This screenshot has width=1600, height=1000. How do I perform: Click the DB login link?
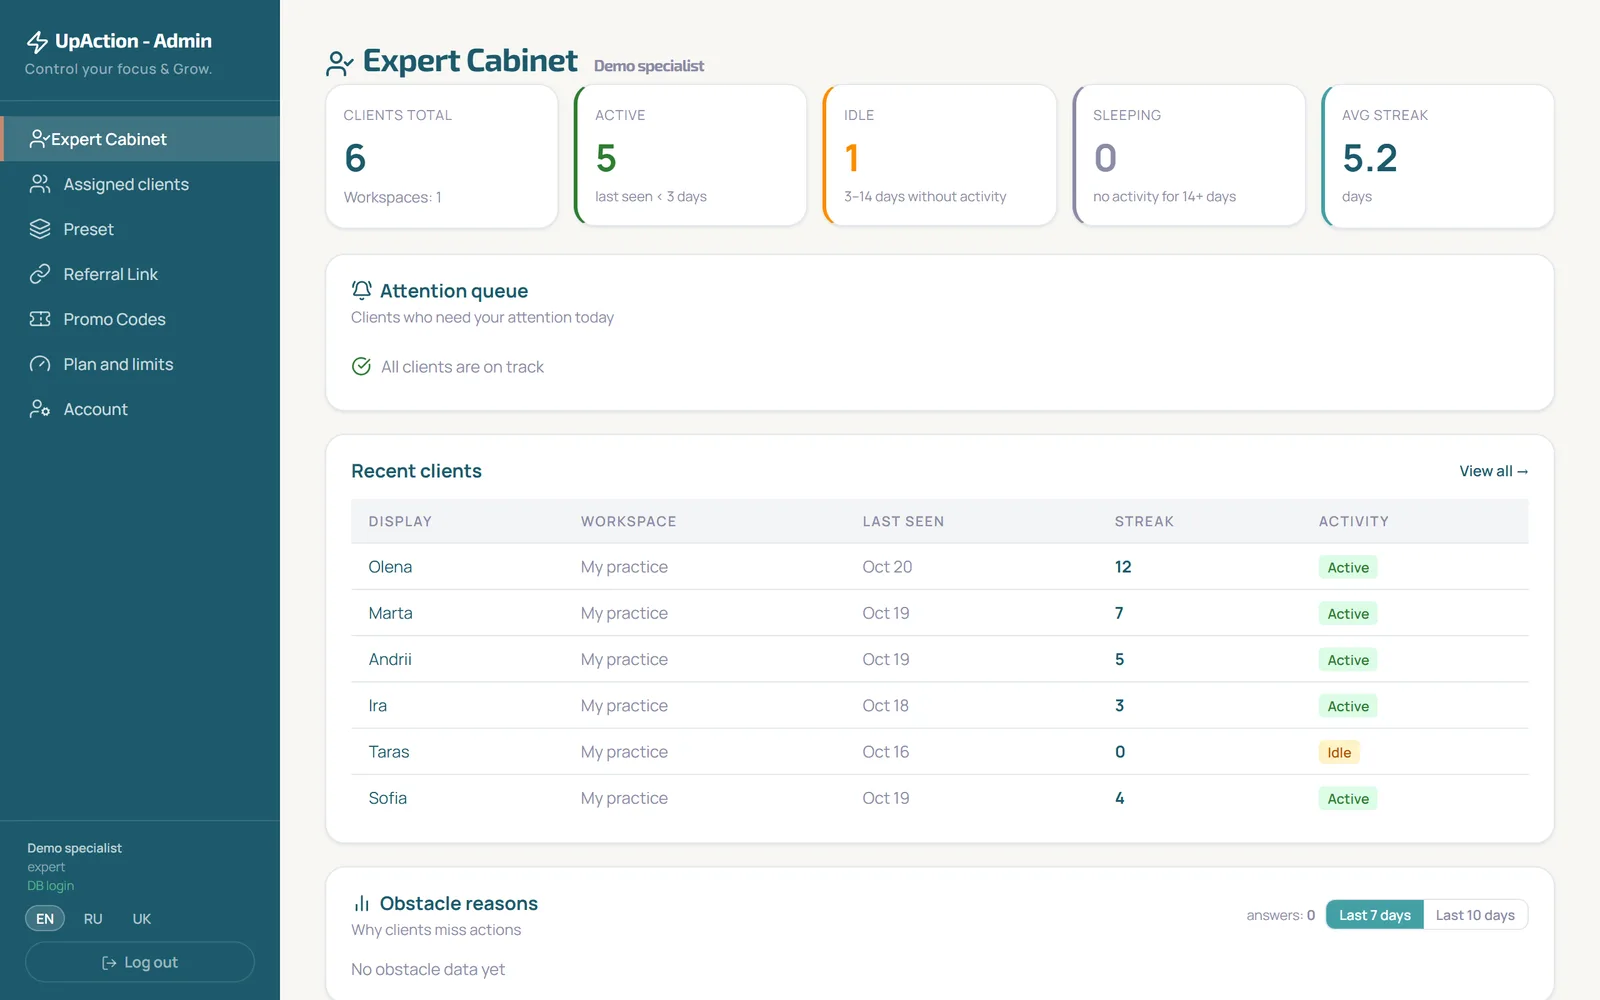[x=50, y=886]
